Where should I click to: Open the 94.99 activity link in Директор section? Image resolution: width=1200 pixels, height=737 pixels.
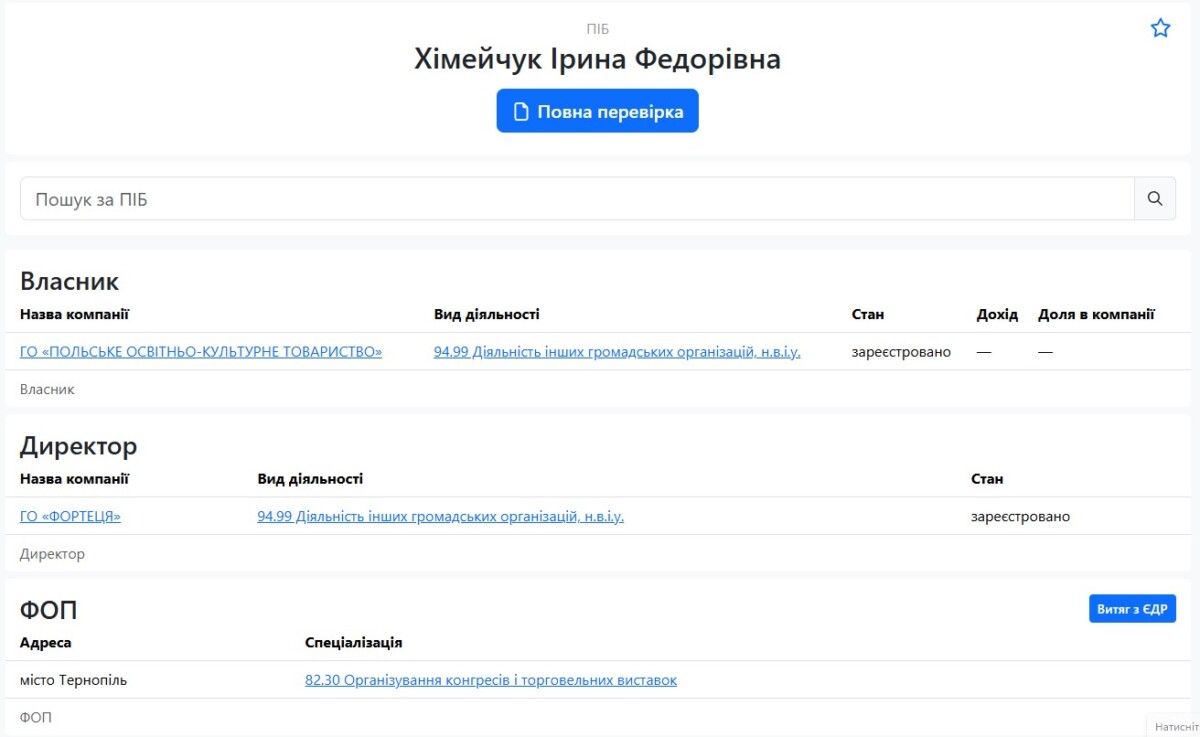click(440, 517)
